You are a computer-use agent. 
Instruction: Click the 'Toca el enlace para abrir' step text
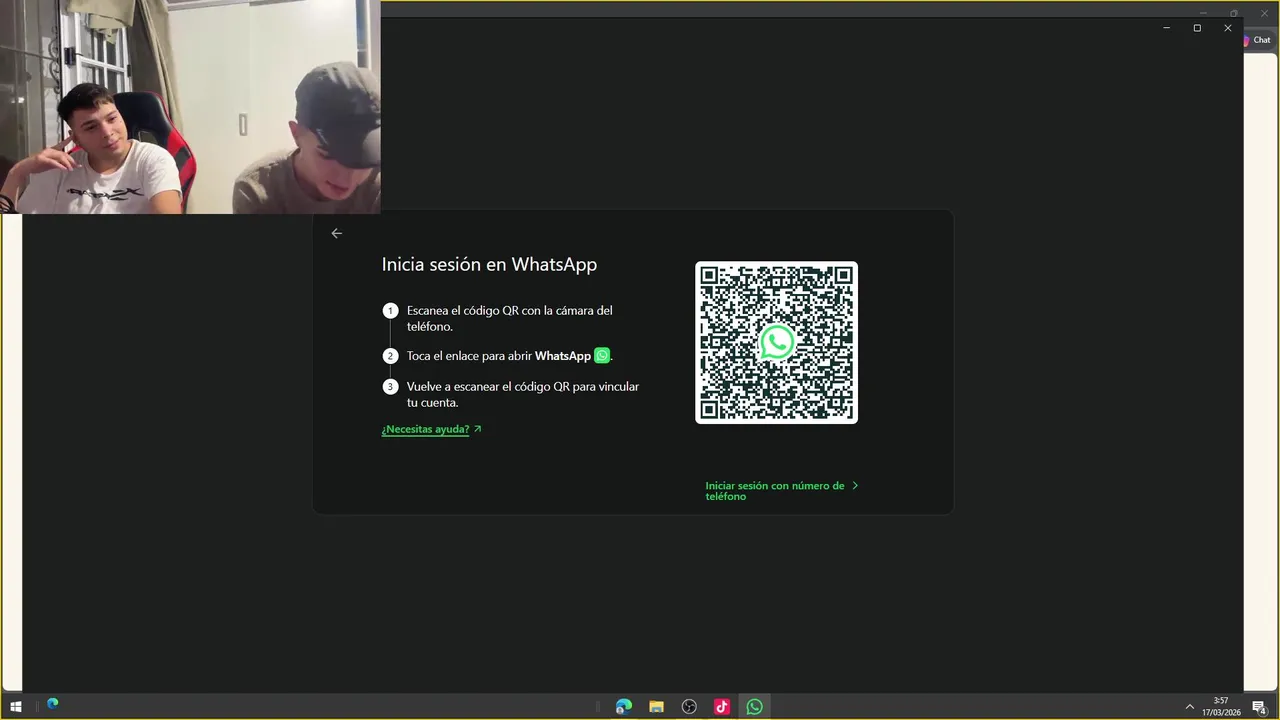[x=509, y=356]
